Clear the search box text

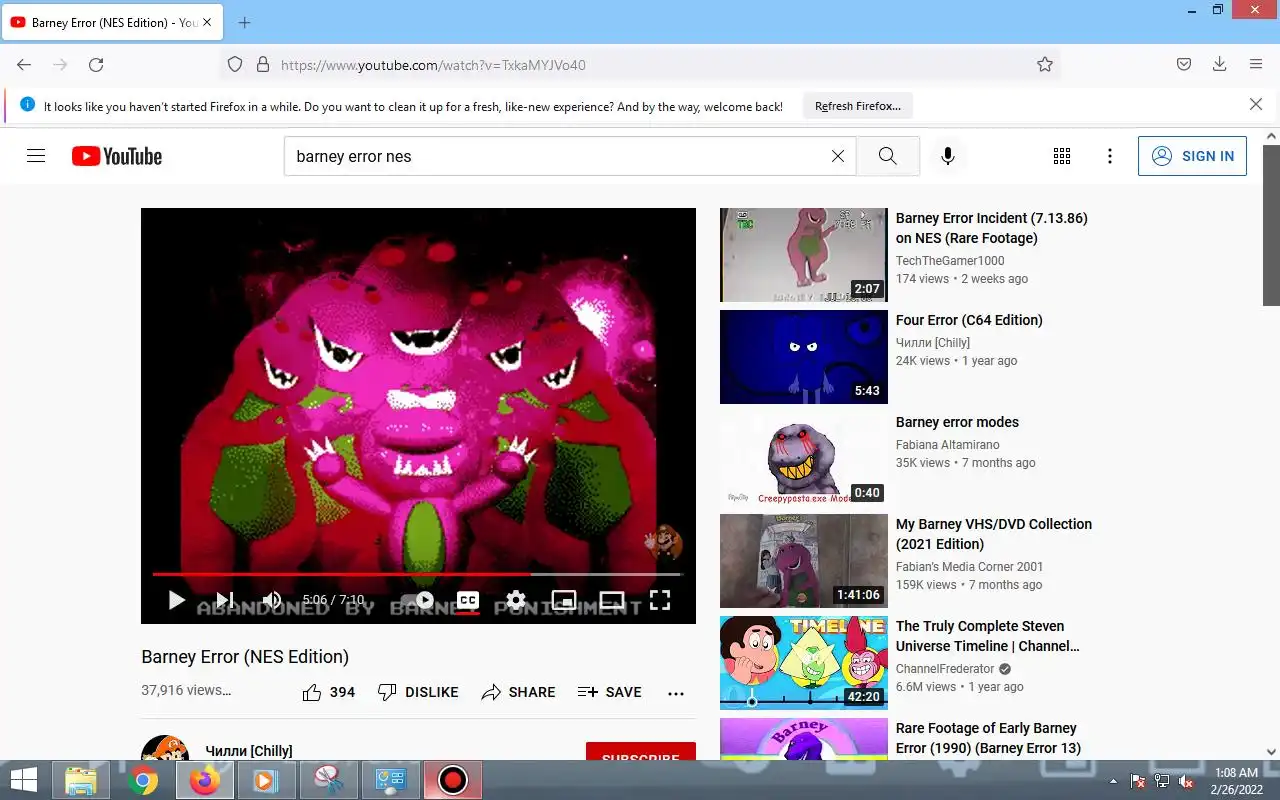point(838,156)
